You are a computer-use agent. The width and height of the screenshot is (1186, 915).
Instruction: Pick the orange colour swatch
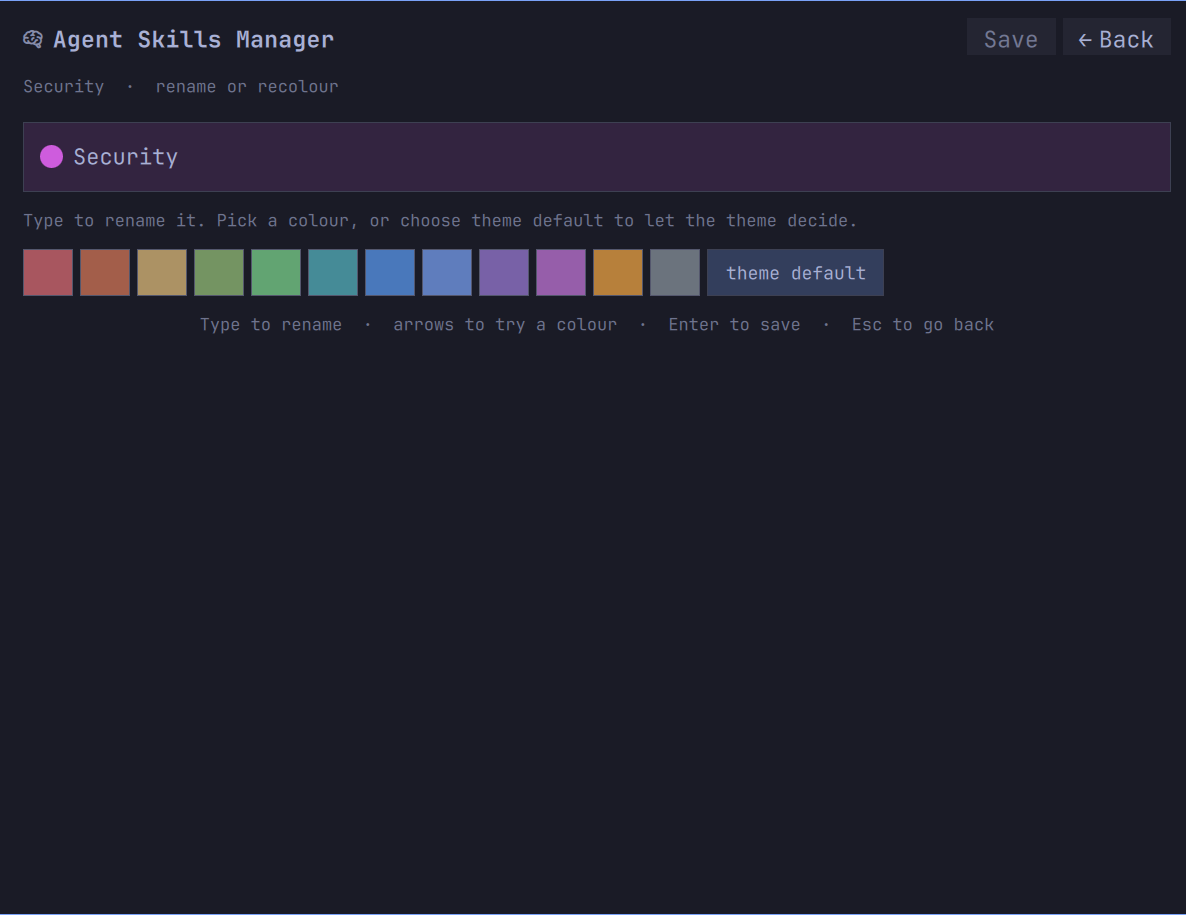pyautogui.click(x=618, y=272)
